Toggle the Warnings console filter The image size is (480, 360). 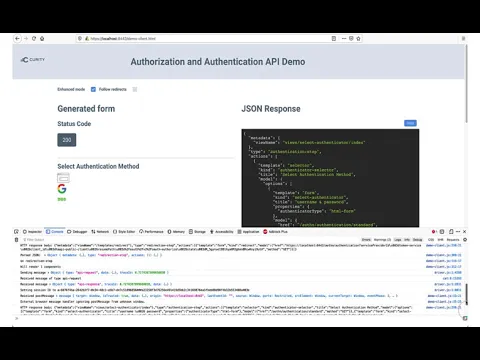(382, 240)
